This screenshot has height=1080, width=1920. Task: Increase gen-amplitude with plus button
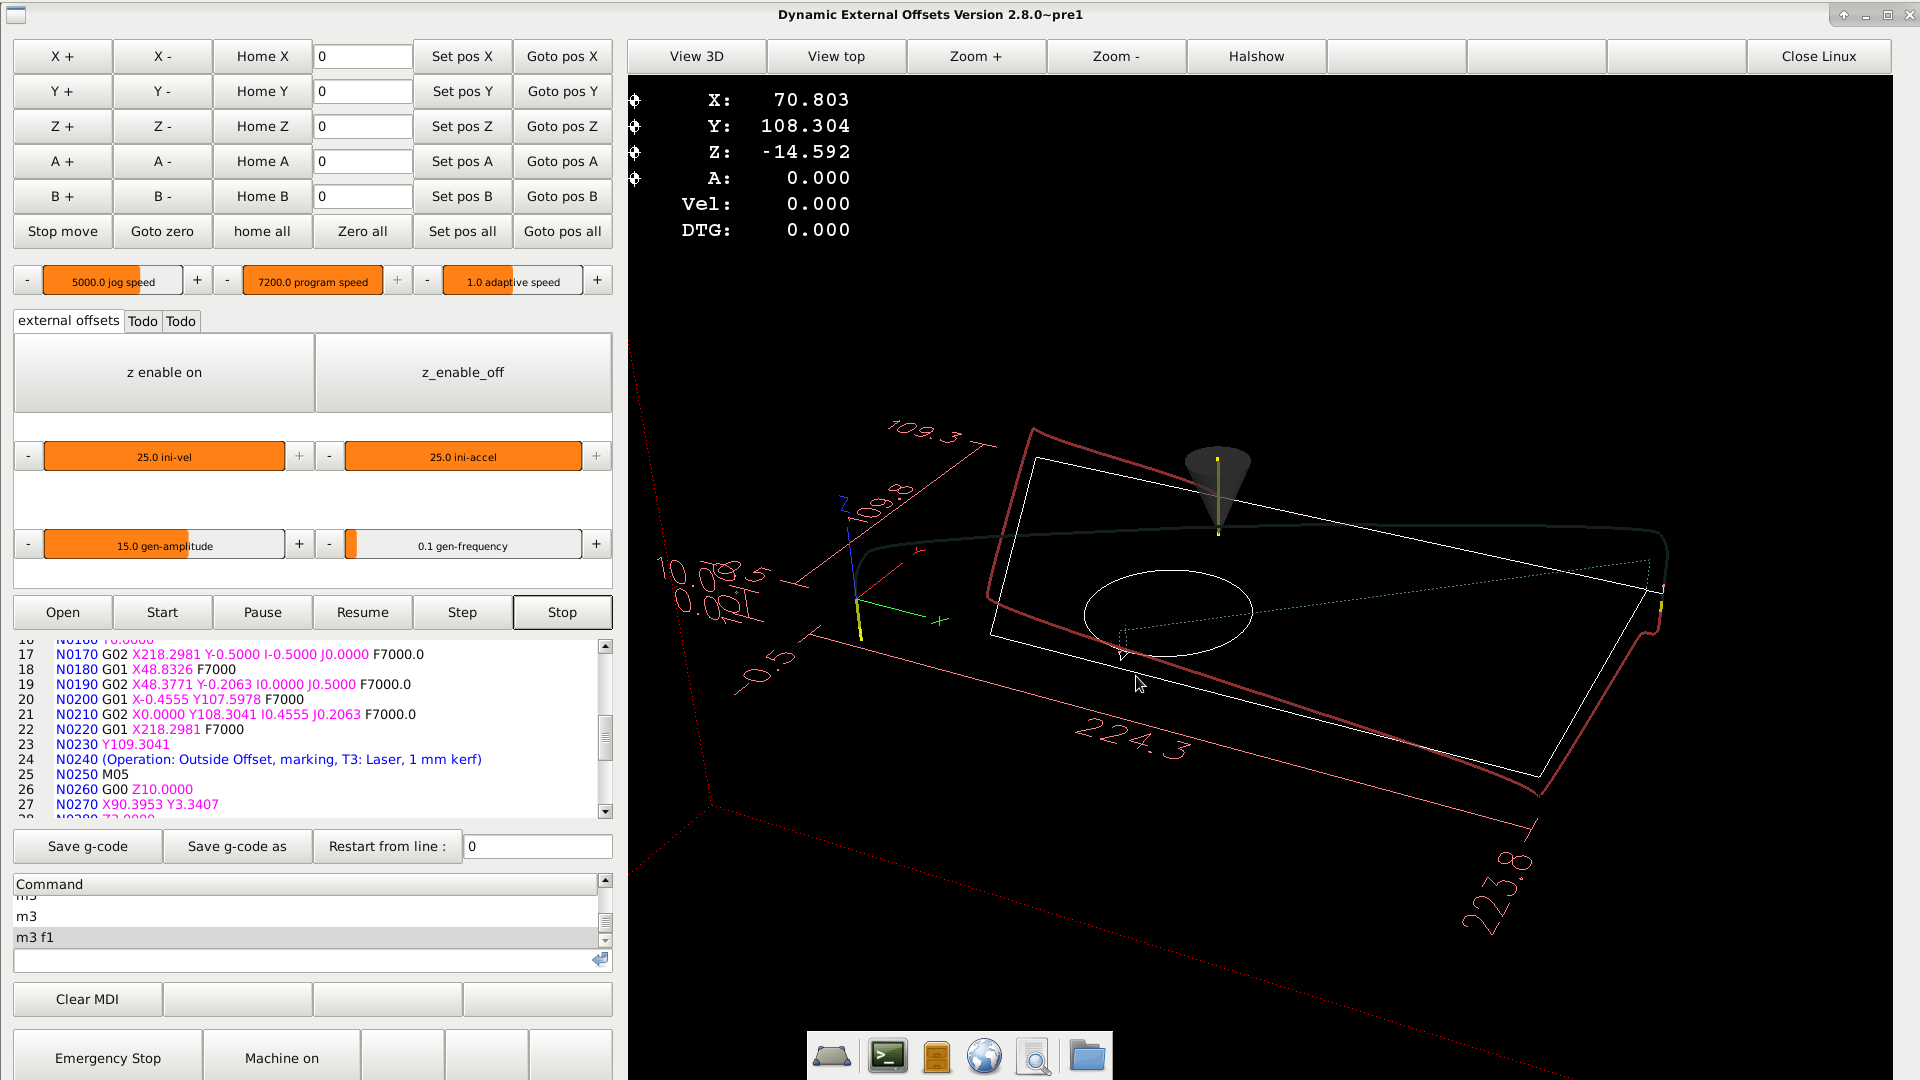[299, 544]
